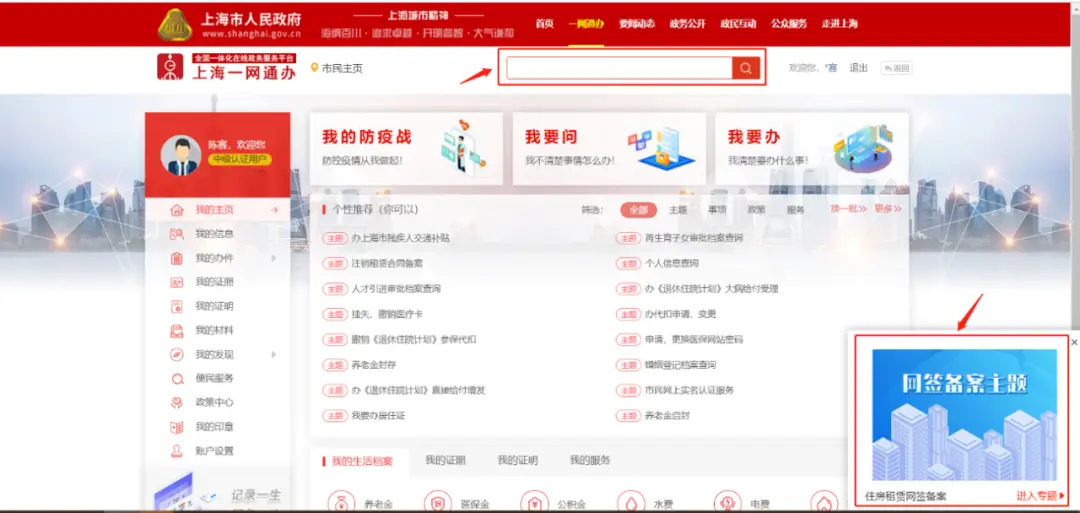Click the arrow next to 我的主页
This screenshot has width=1080, height=513.
[274, 210]
